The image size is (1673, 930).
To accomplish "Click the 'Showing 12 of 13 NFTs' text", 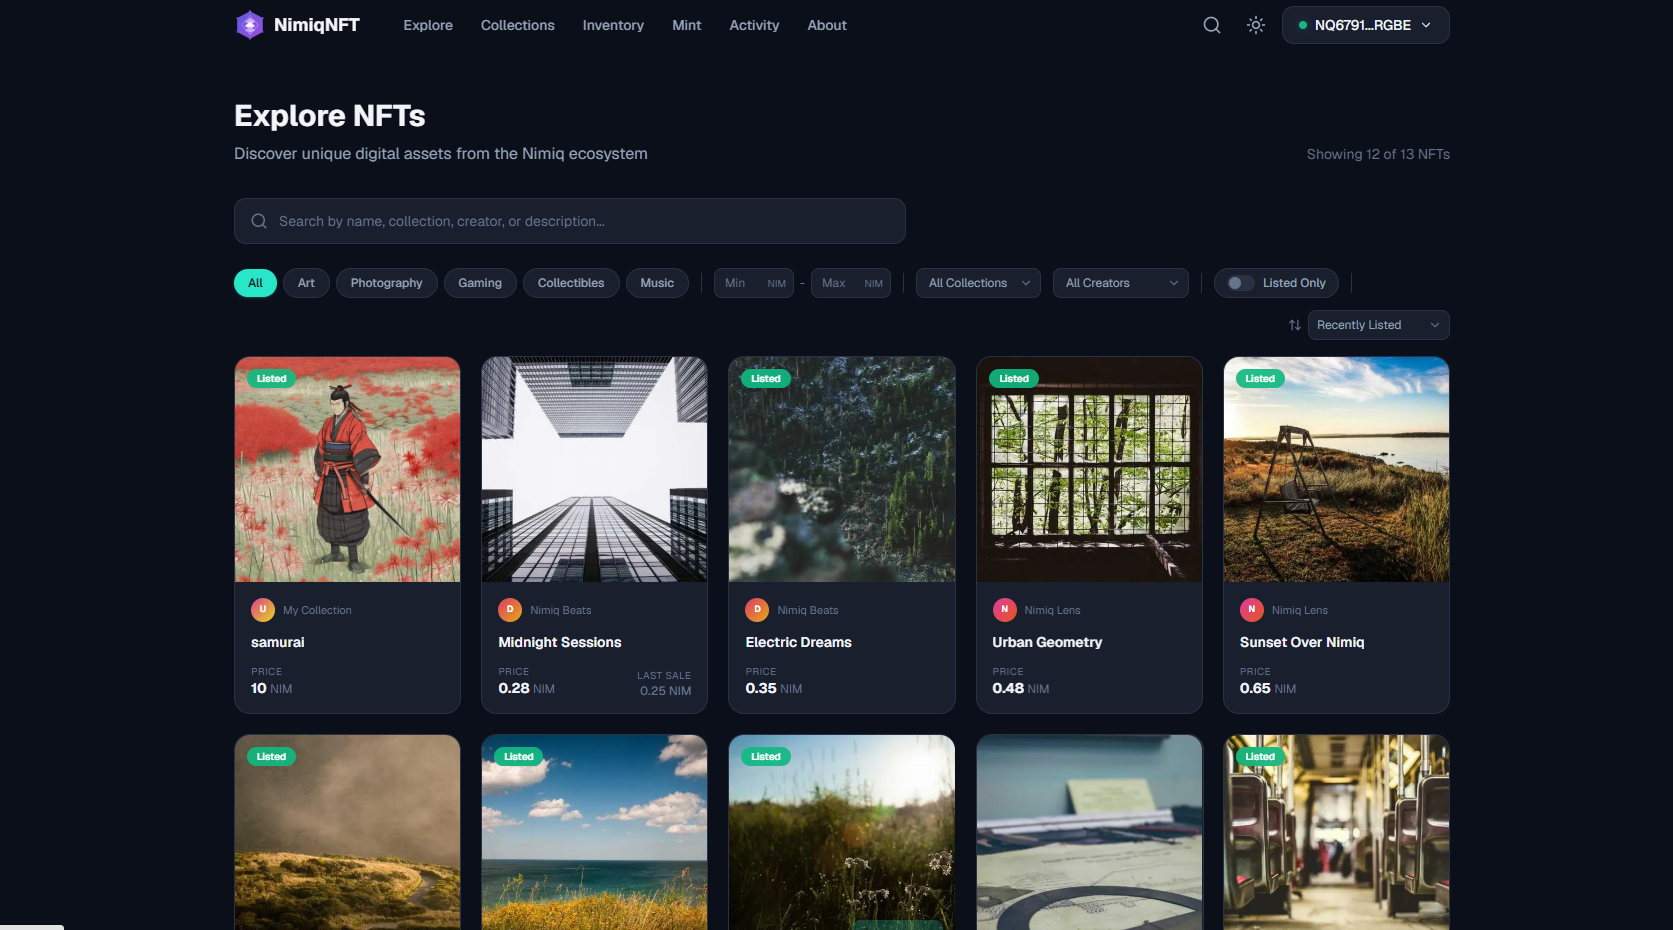I will (1378, 154).
